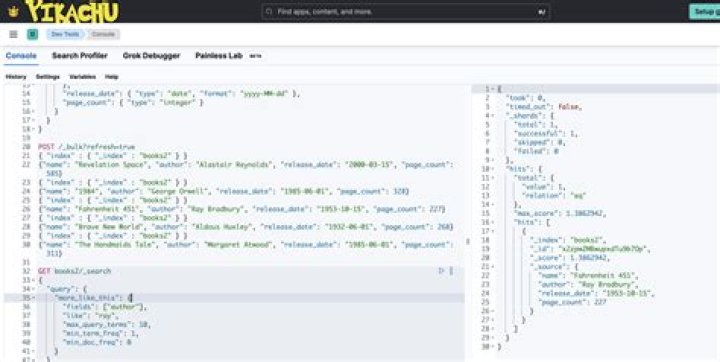Screen dimensions: 720x362
Task: Click the Fahrenheit 451 line in the editor
Action: (x=242, y=209)
